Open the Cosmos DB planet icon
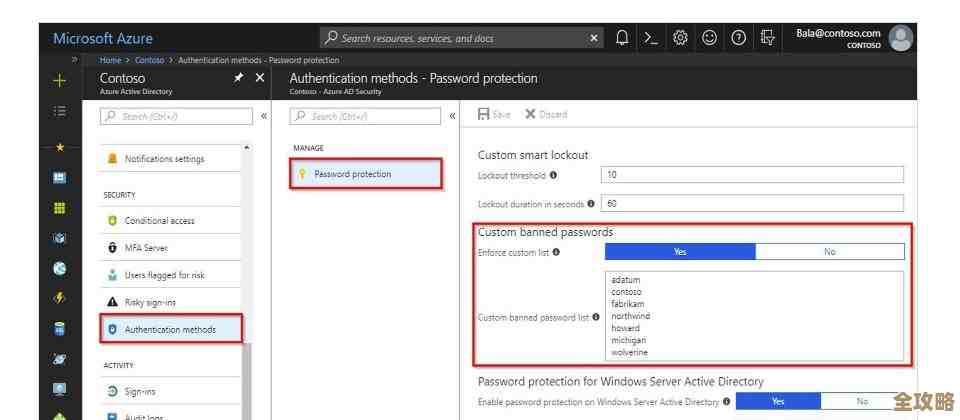Viewport: 960px width, 420px height. (59, 359)
